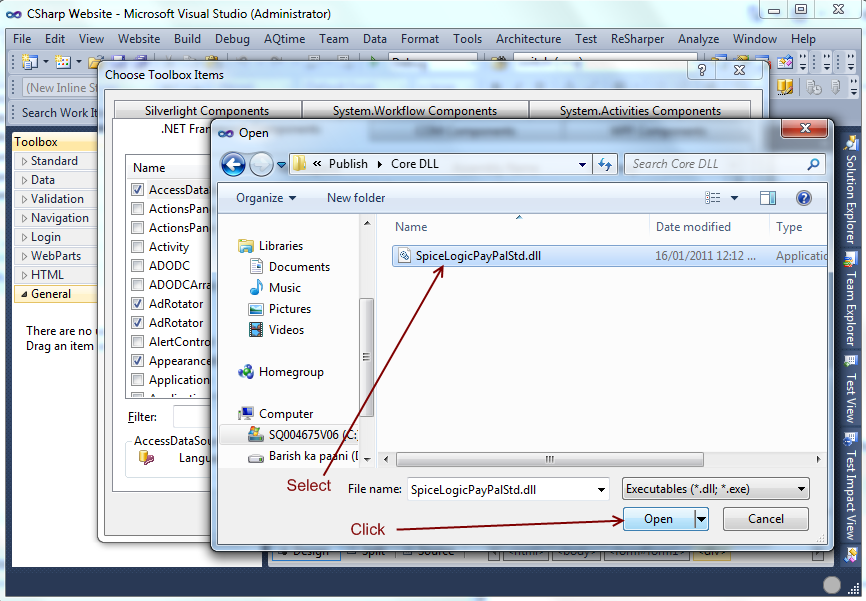
Task: Open the Organize dropdown menu
Action: pos(265,198)
